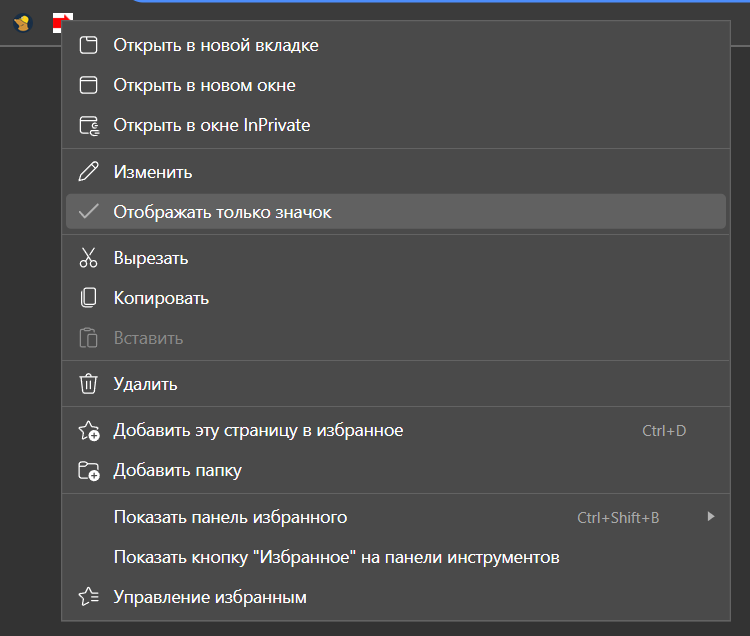This screenshot has height=636, width=750.
Task: Toggle "Показать кнопку Избранное на панели инструментов"
Action: (336, 557)
